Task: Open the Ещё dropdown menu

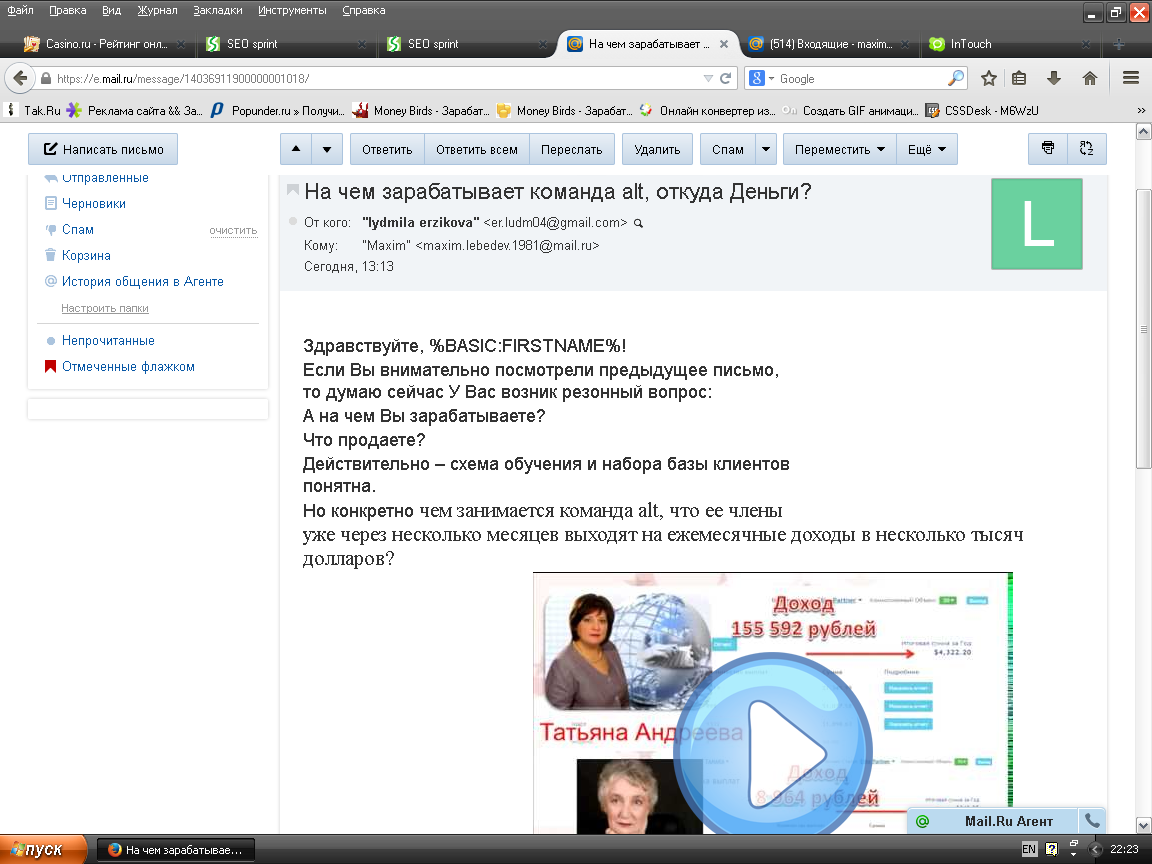Action: [926, 149]
